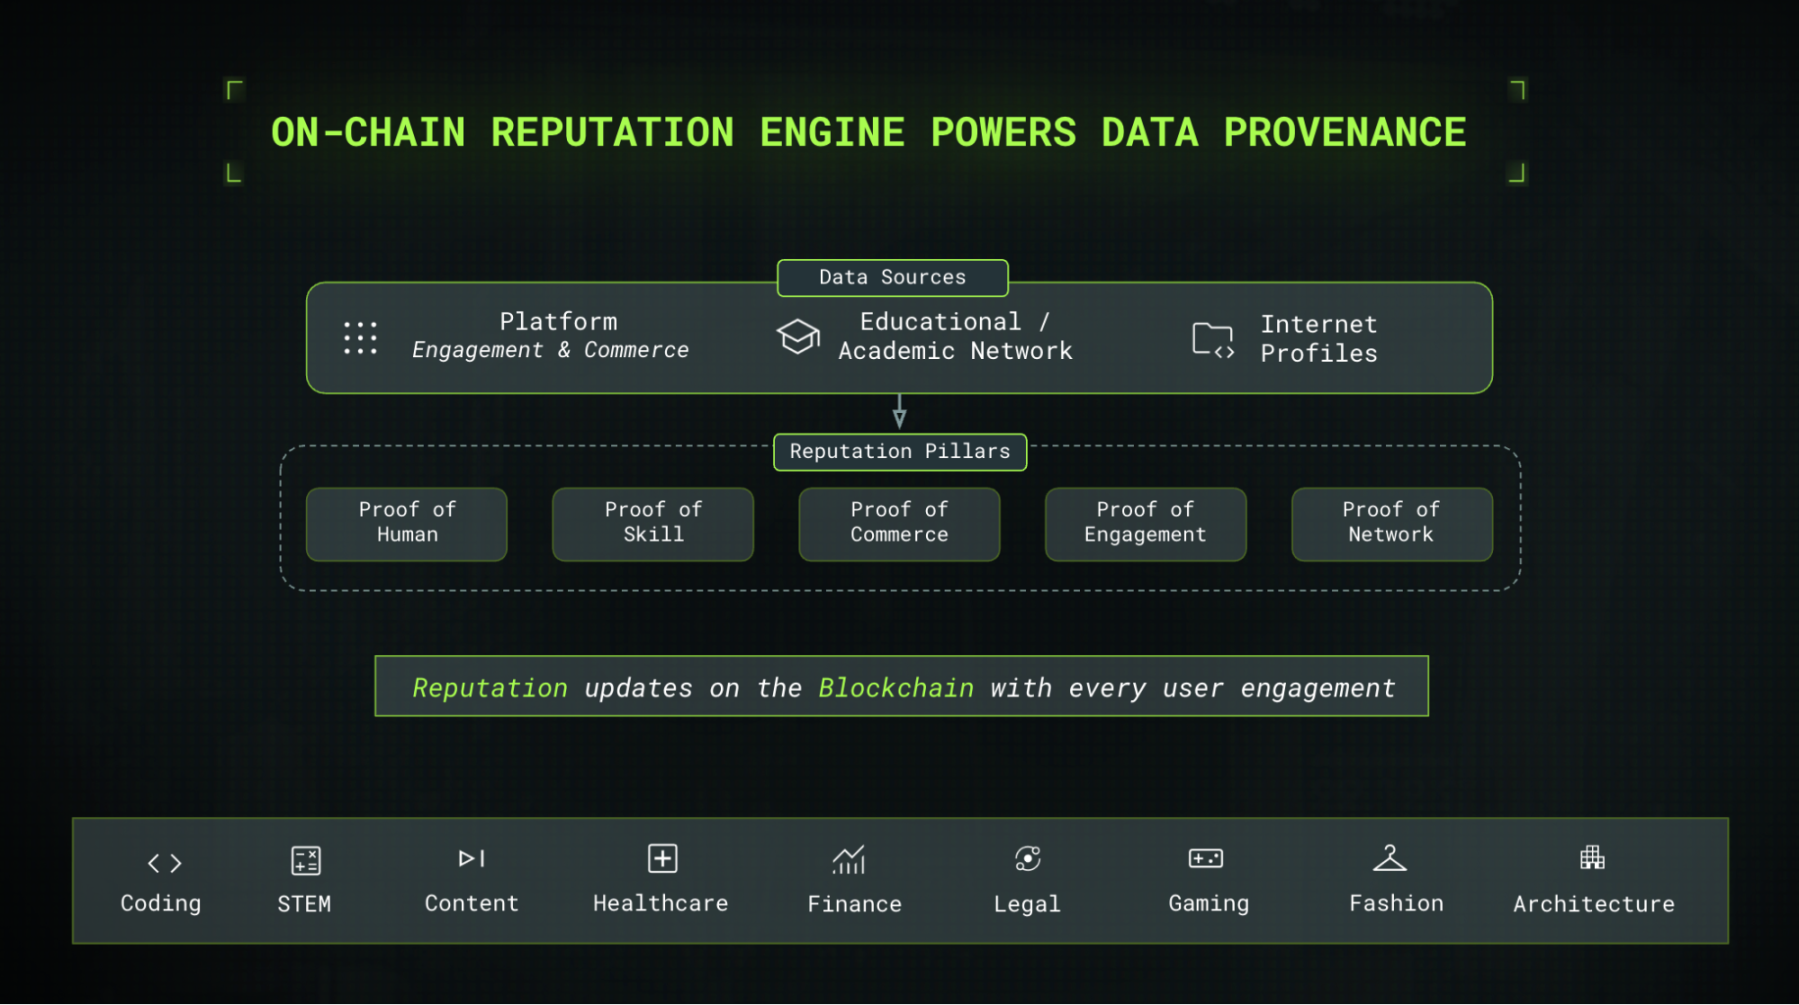
Task: Select the Legal icon
Action: pyautogui.click(x=1027, y=858)
